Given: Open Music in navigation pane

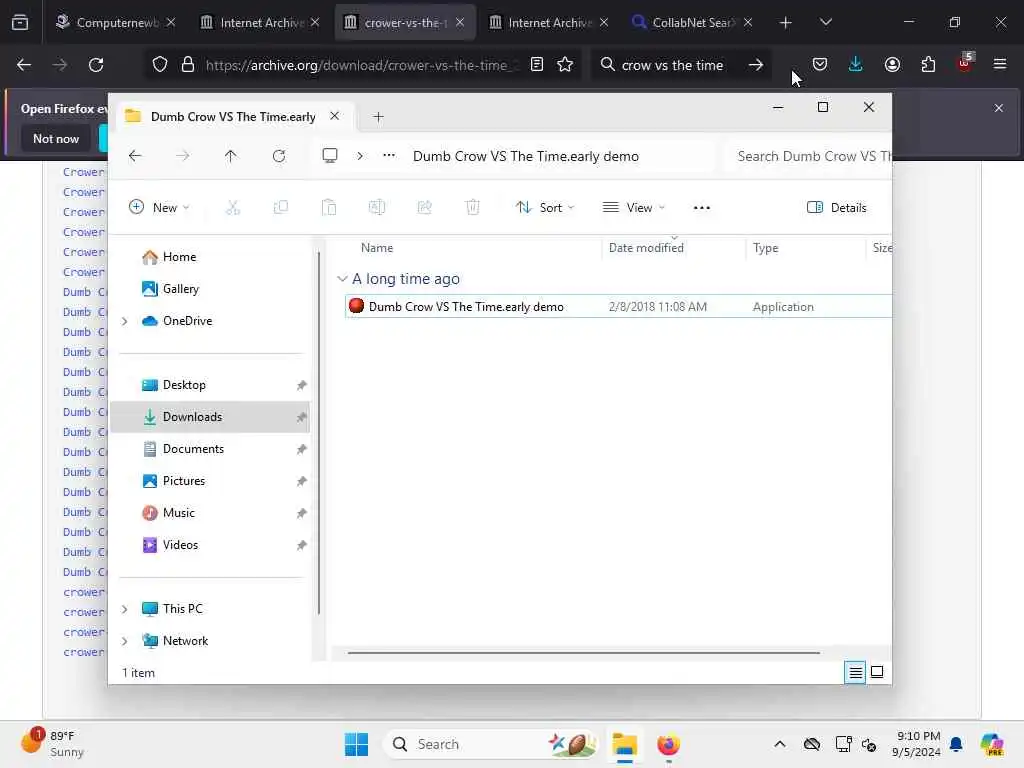Looking at the screenshot, I should pyautogui.click(x=178, y=513).
